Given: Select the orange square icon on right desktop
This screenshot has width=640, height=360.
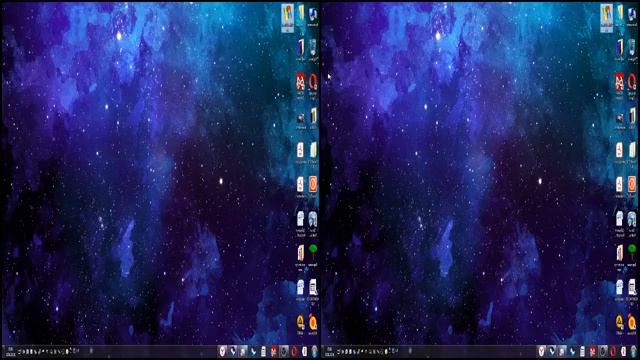Looking at the screenshot, I should tap(632, 184).
